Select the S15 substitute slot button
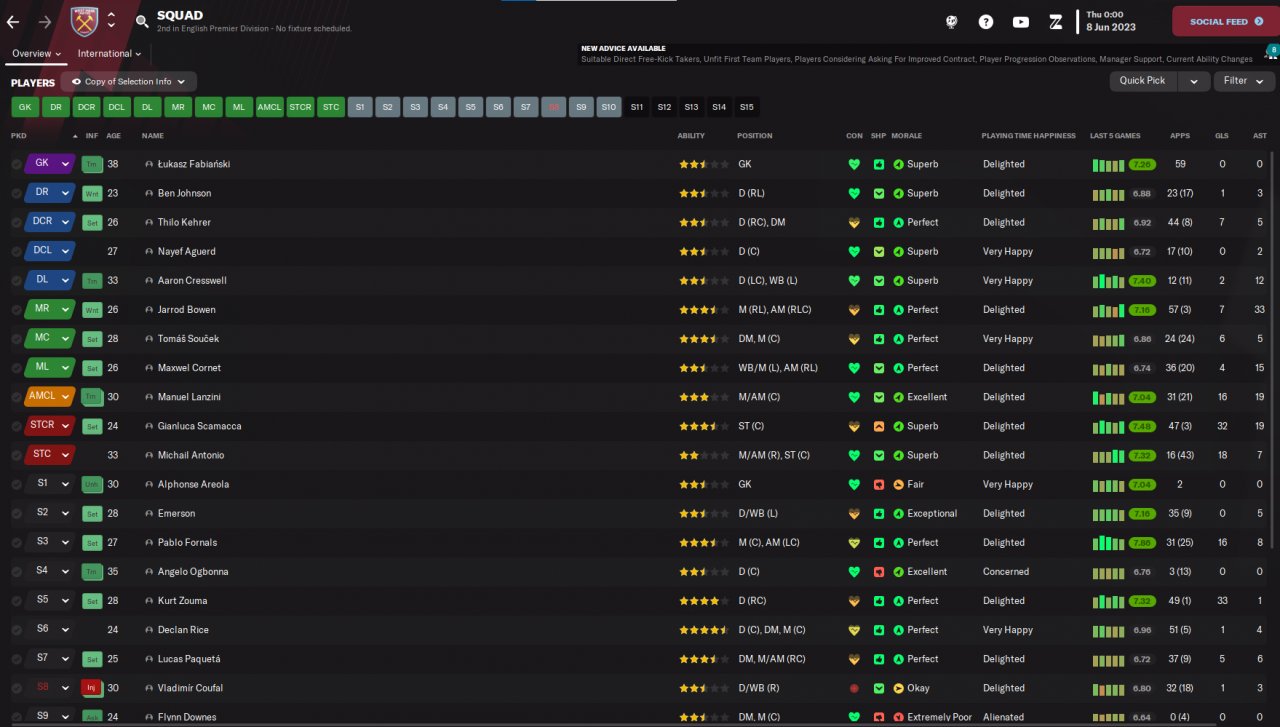The height and width of the screenshot is (727, 1280). point(746,107)
